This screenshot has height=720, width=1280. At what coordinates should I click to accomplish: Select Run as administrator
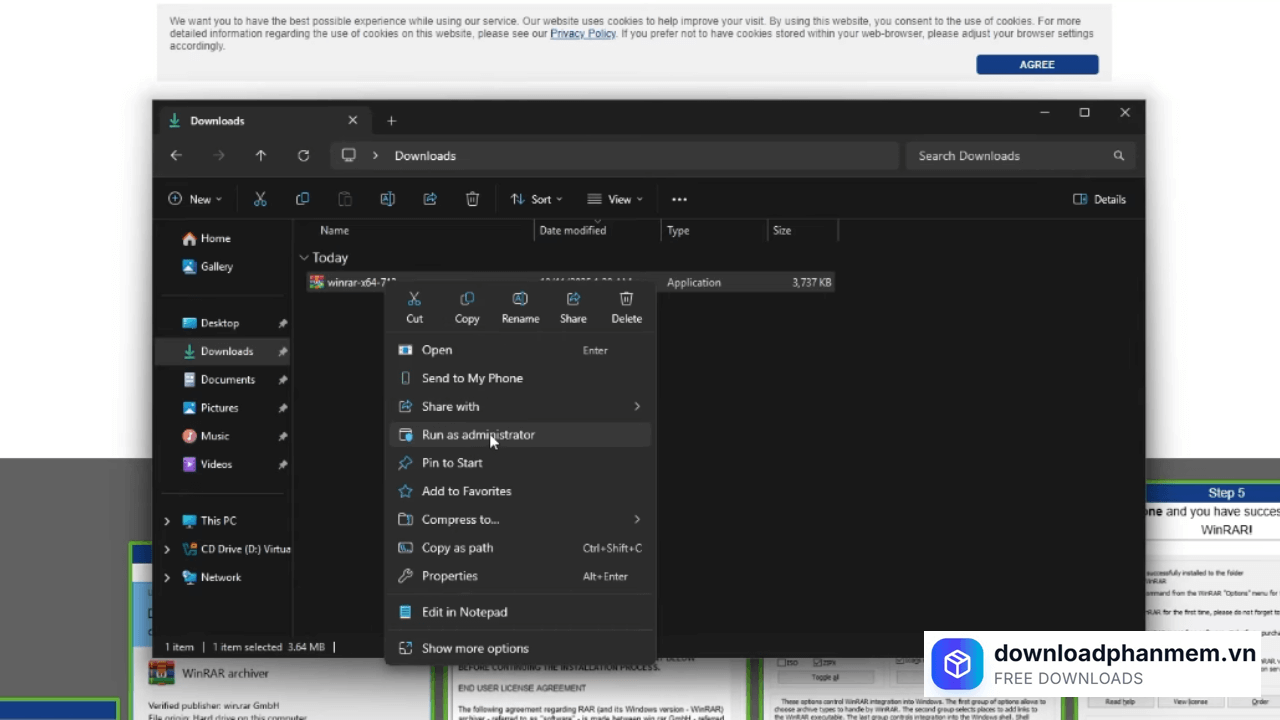(478, 435)
